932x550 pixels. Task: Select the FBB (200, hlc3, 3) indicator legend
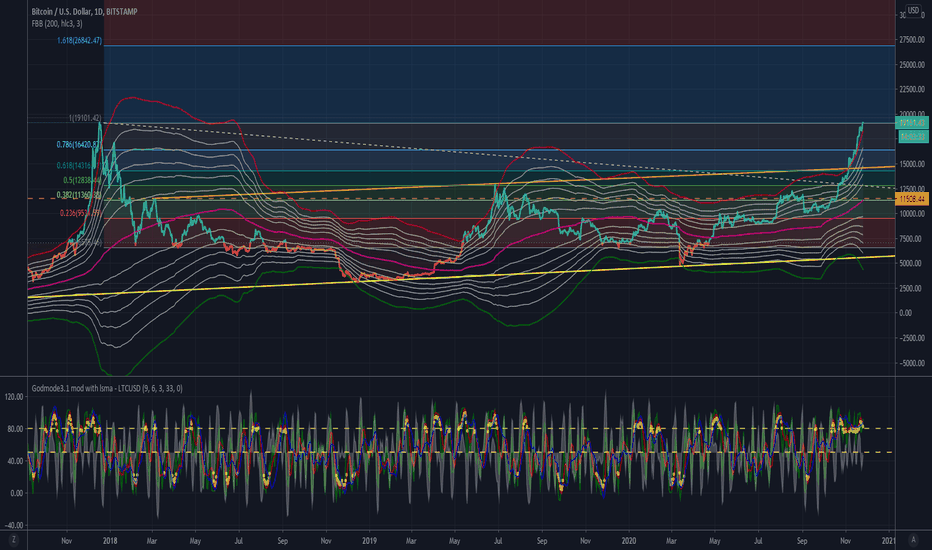57,24
